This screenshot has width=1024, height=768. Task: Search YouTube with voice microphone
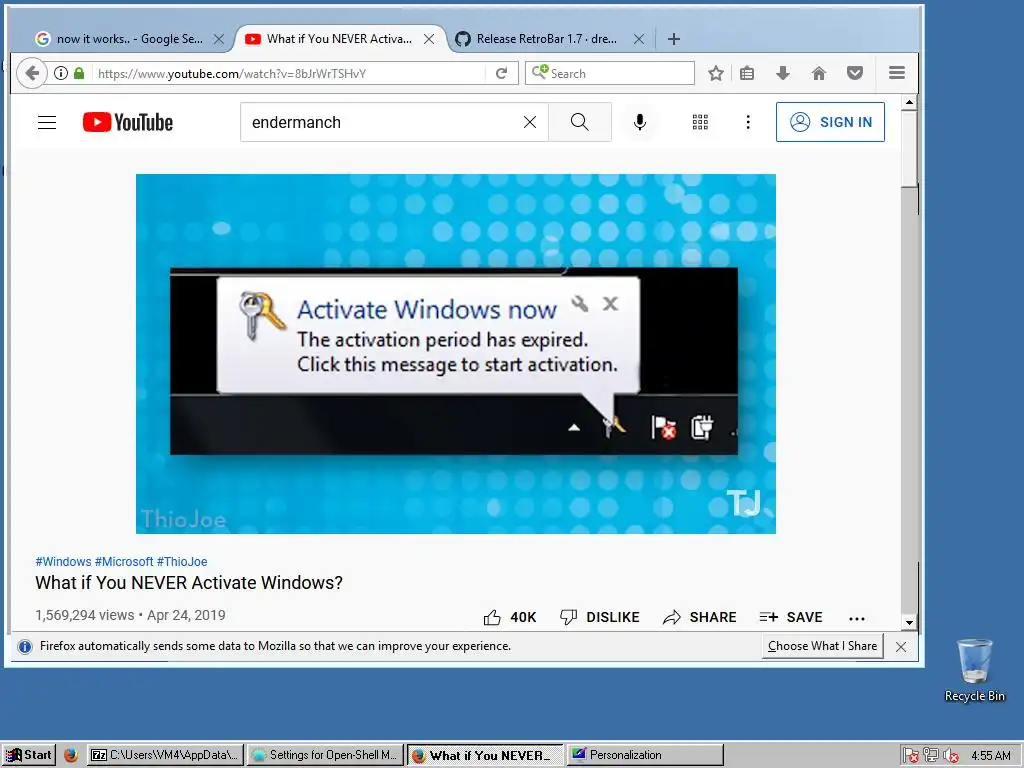640,122
